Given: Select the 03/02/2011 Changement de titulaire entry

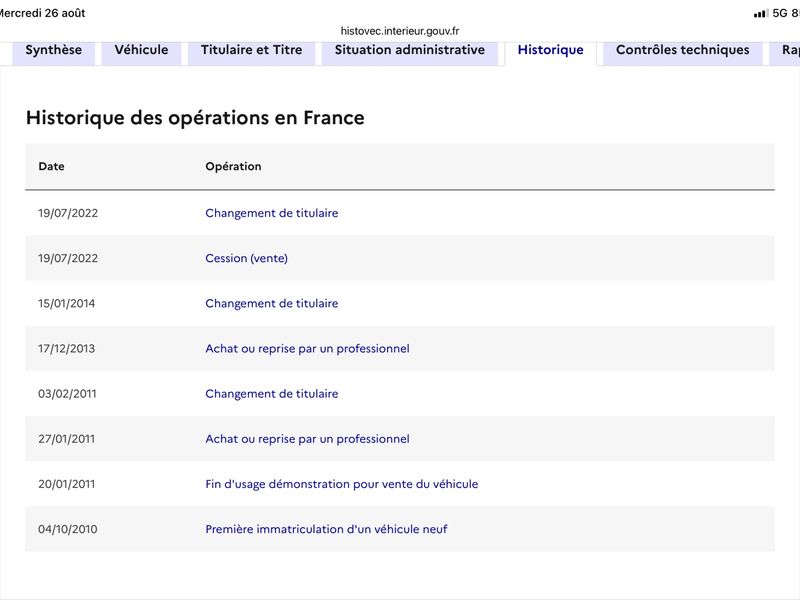Looking at the screenshot, I should tap(271, 394).
